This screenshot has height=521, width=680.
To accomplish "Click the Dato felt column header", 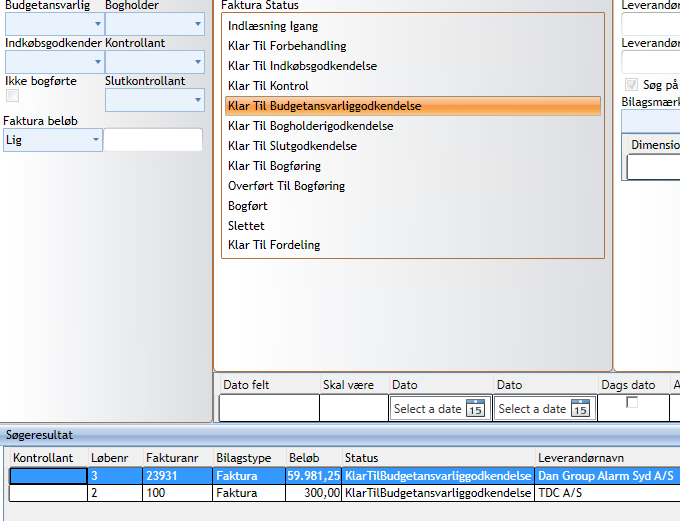I will click(269, 385).
